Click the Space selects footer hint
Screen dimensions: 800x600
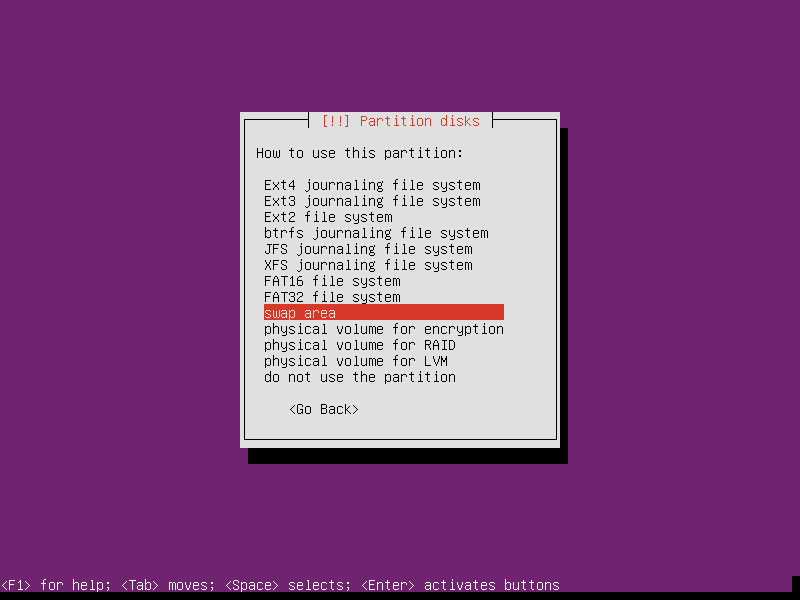tap(288, 585)
